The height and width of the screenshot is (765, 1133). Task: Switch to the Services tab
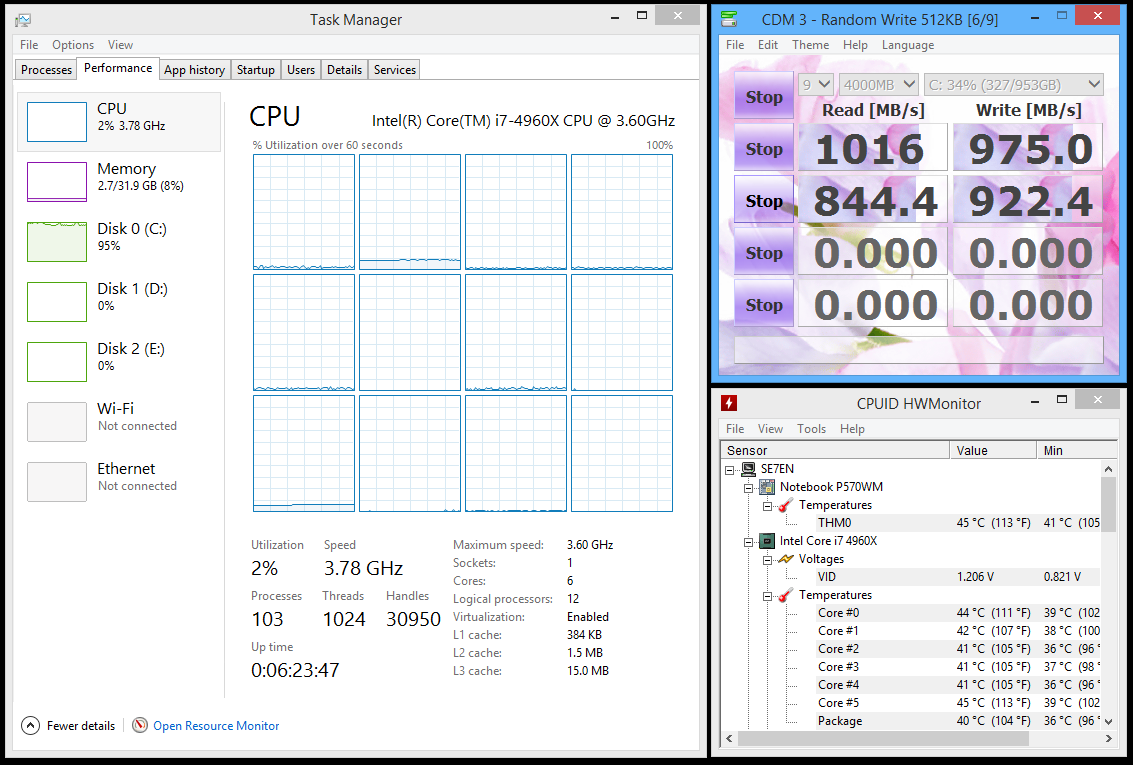click(x=395, y=70)
